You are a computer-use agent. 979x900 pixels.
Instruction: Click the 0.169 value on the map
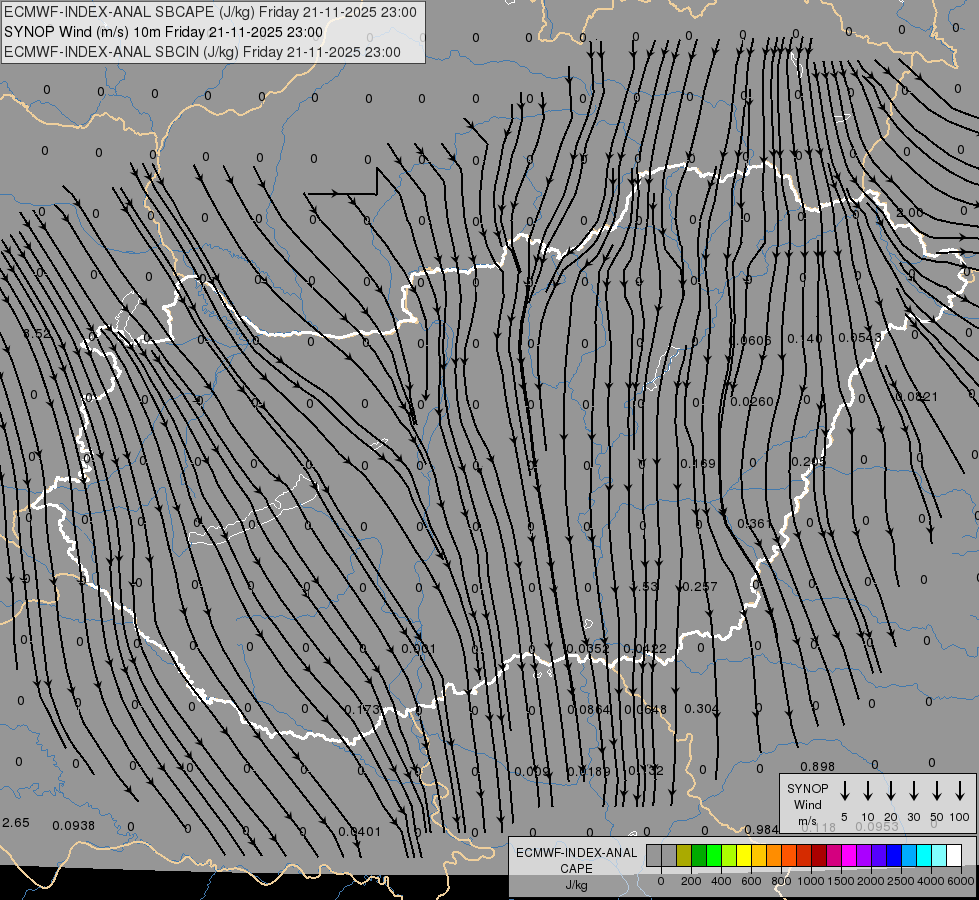click(698, 463)
